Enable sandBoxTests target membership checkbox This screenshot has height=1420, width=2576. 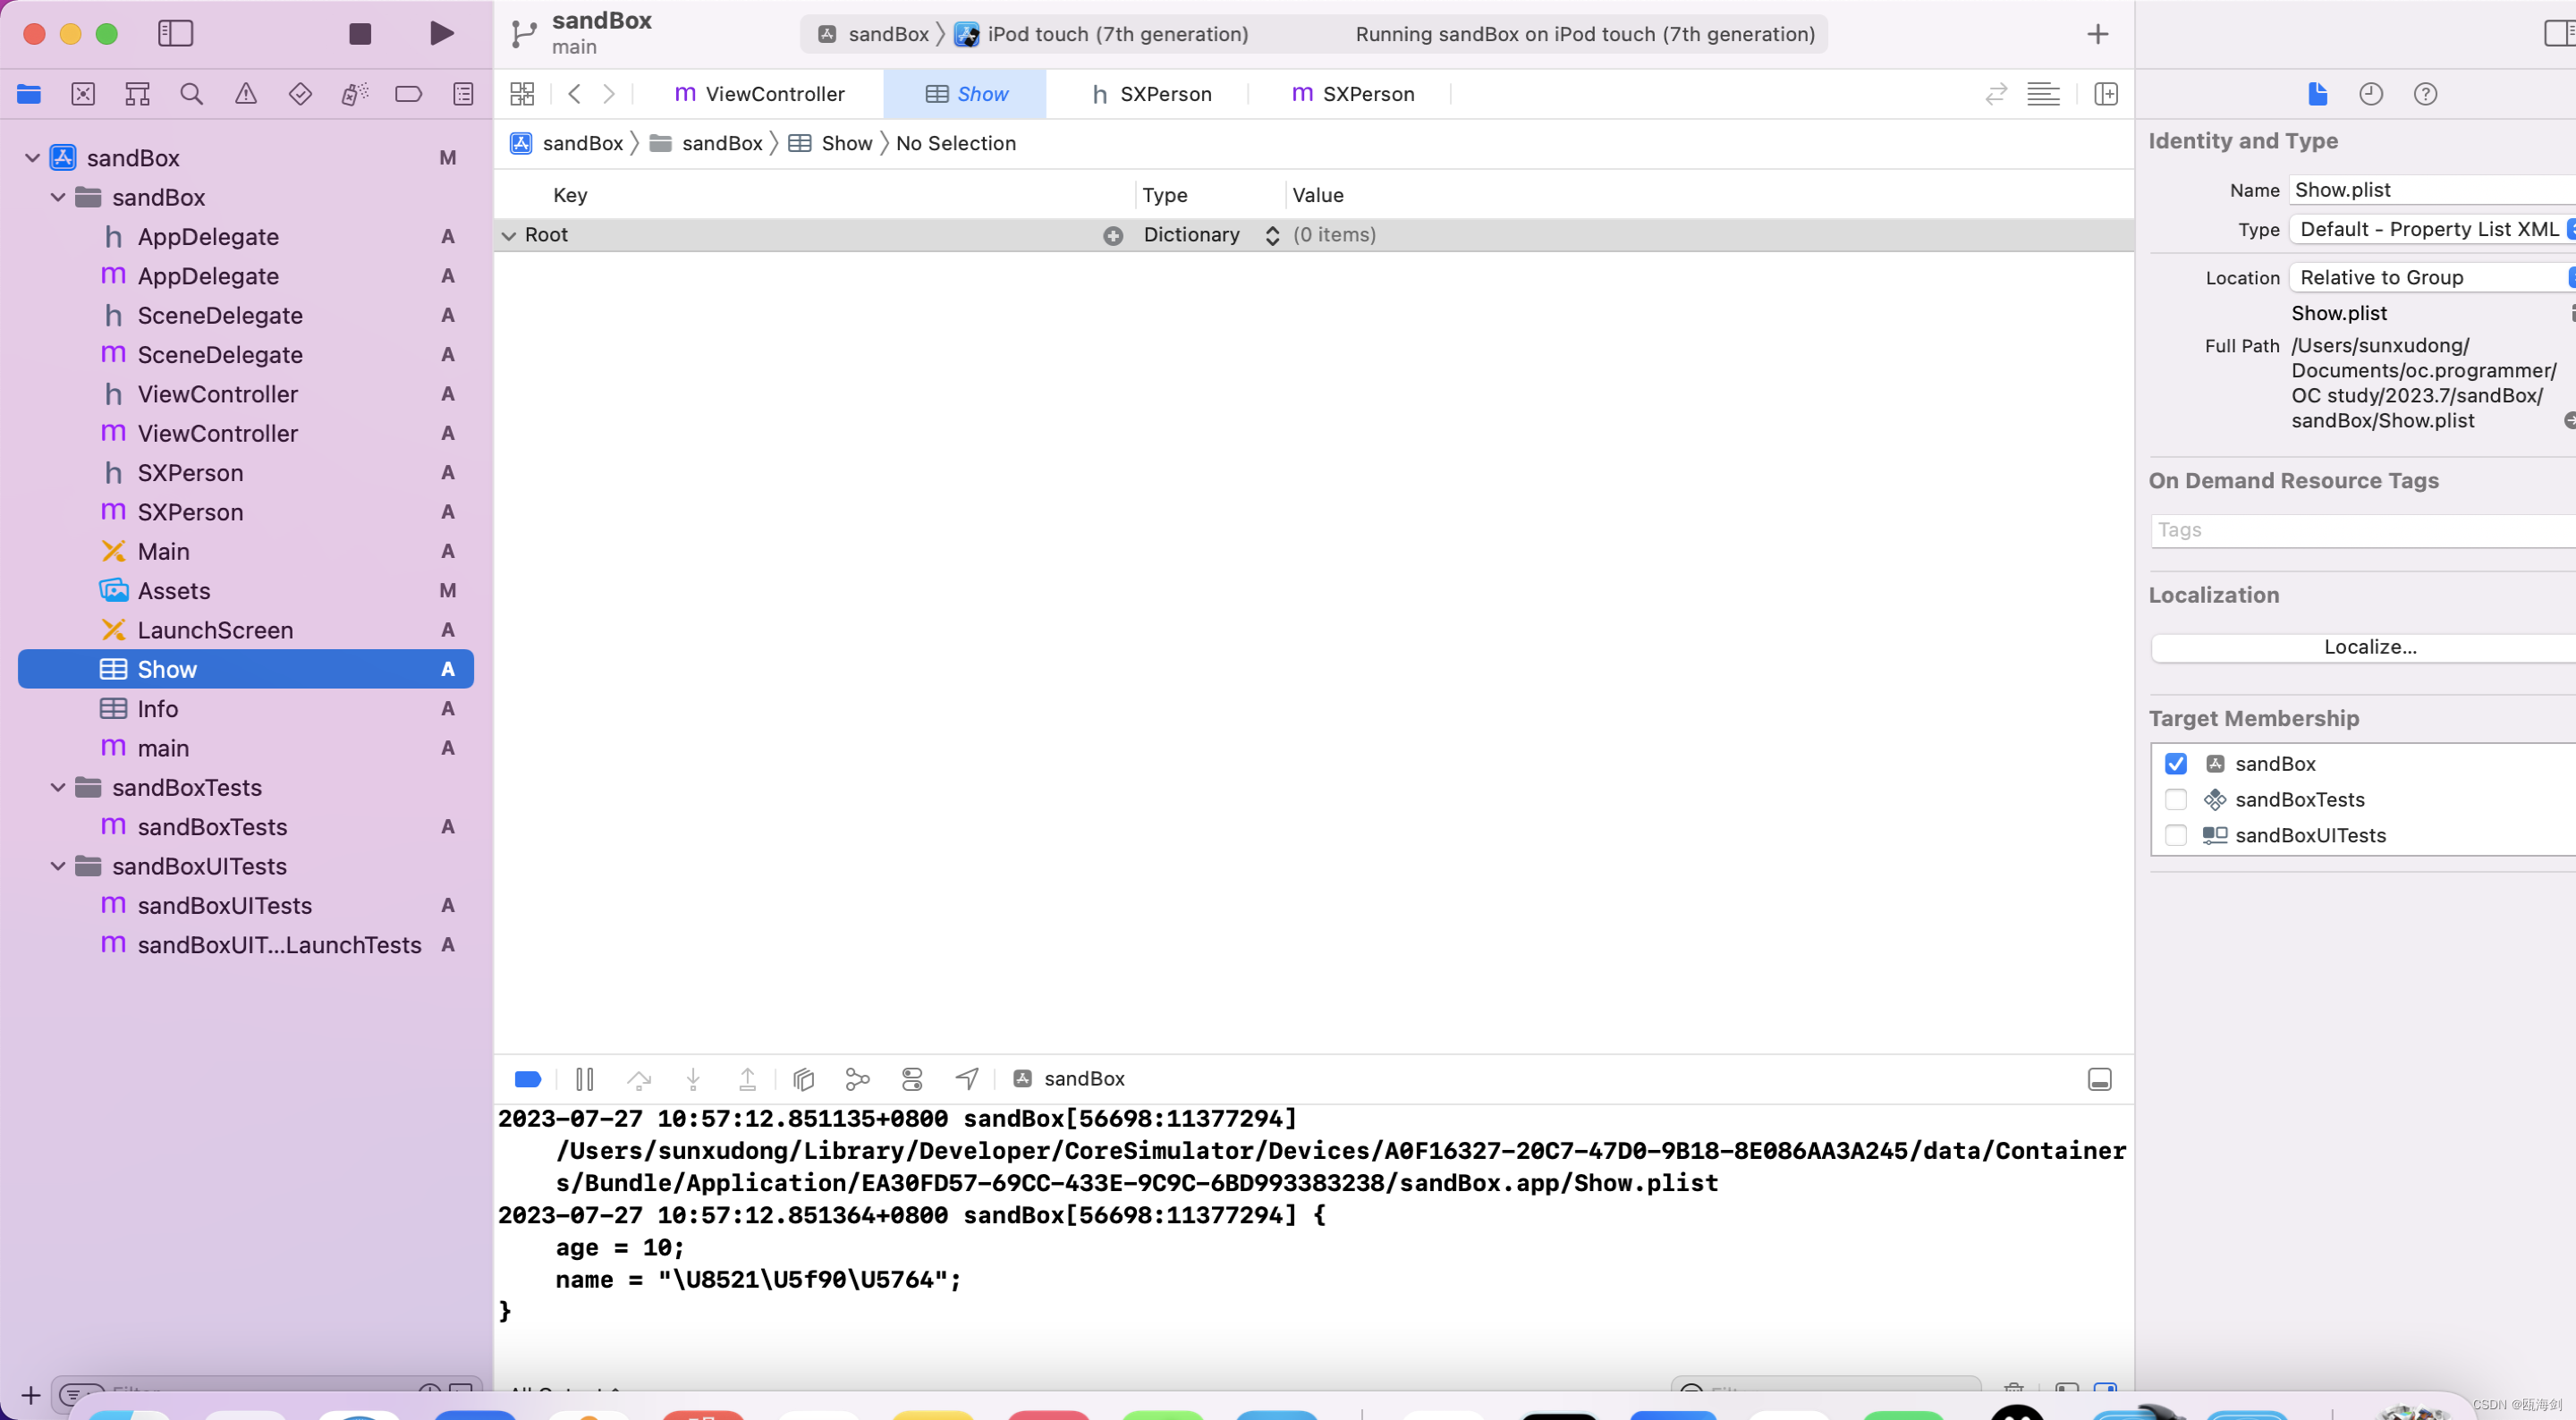click(x=2175, y=799)
